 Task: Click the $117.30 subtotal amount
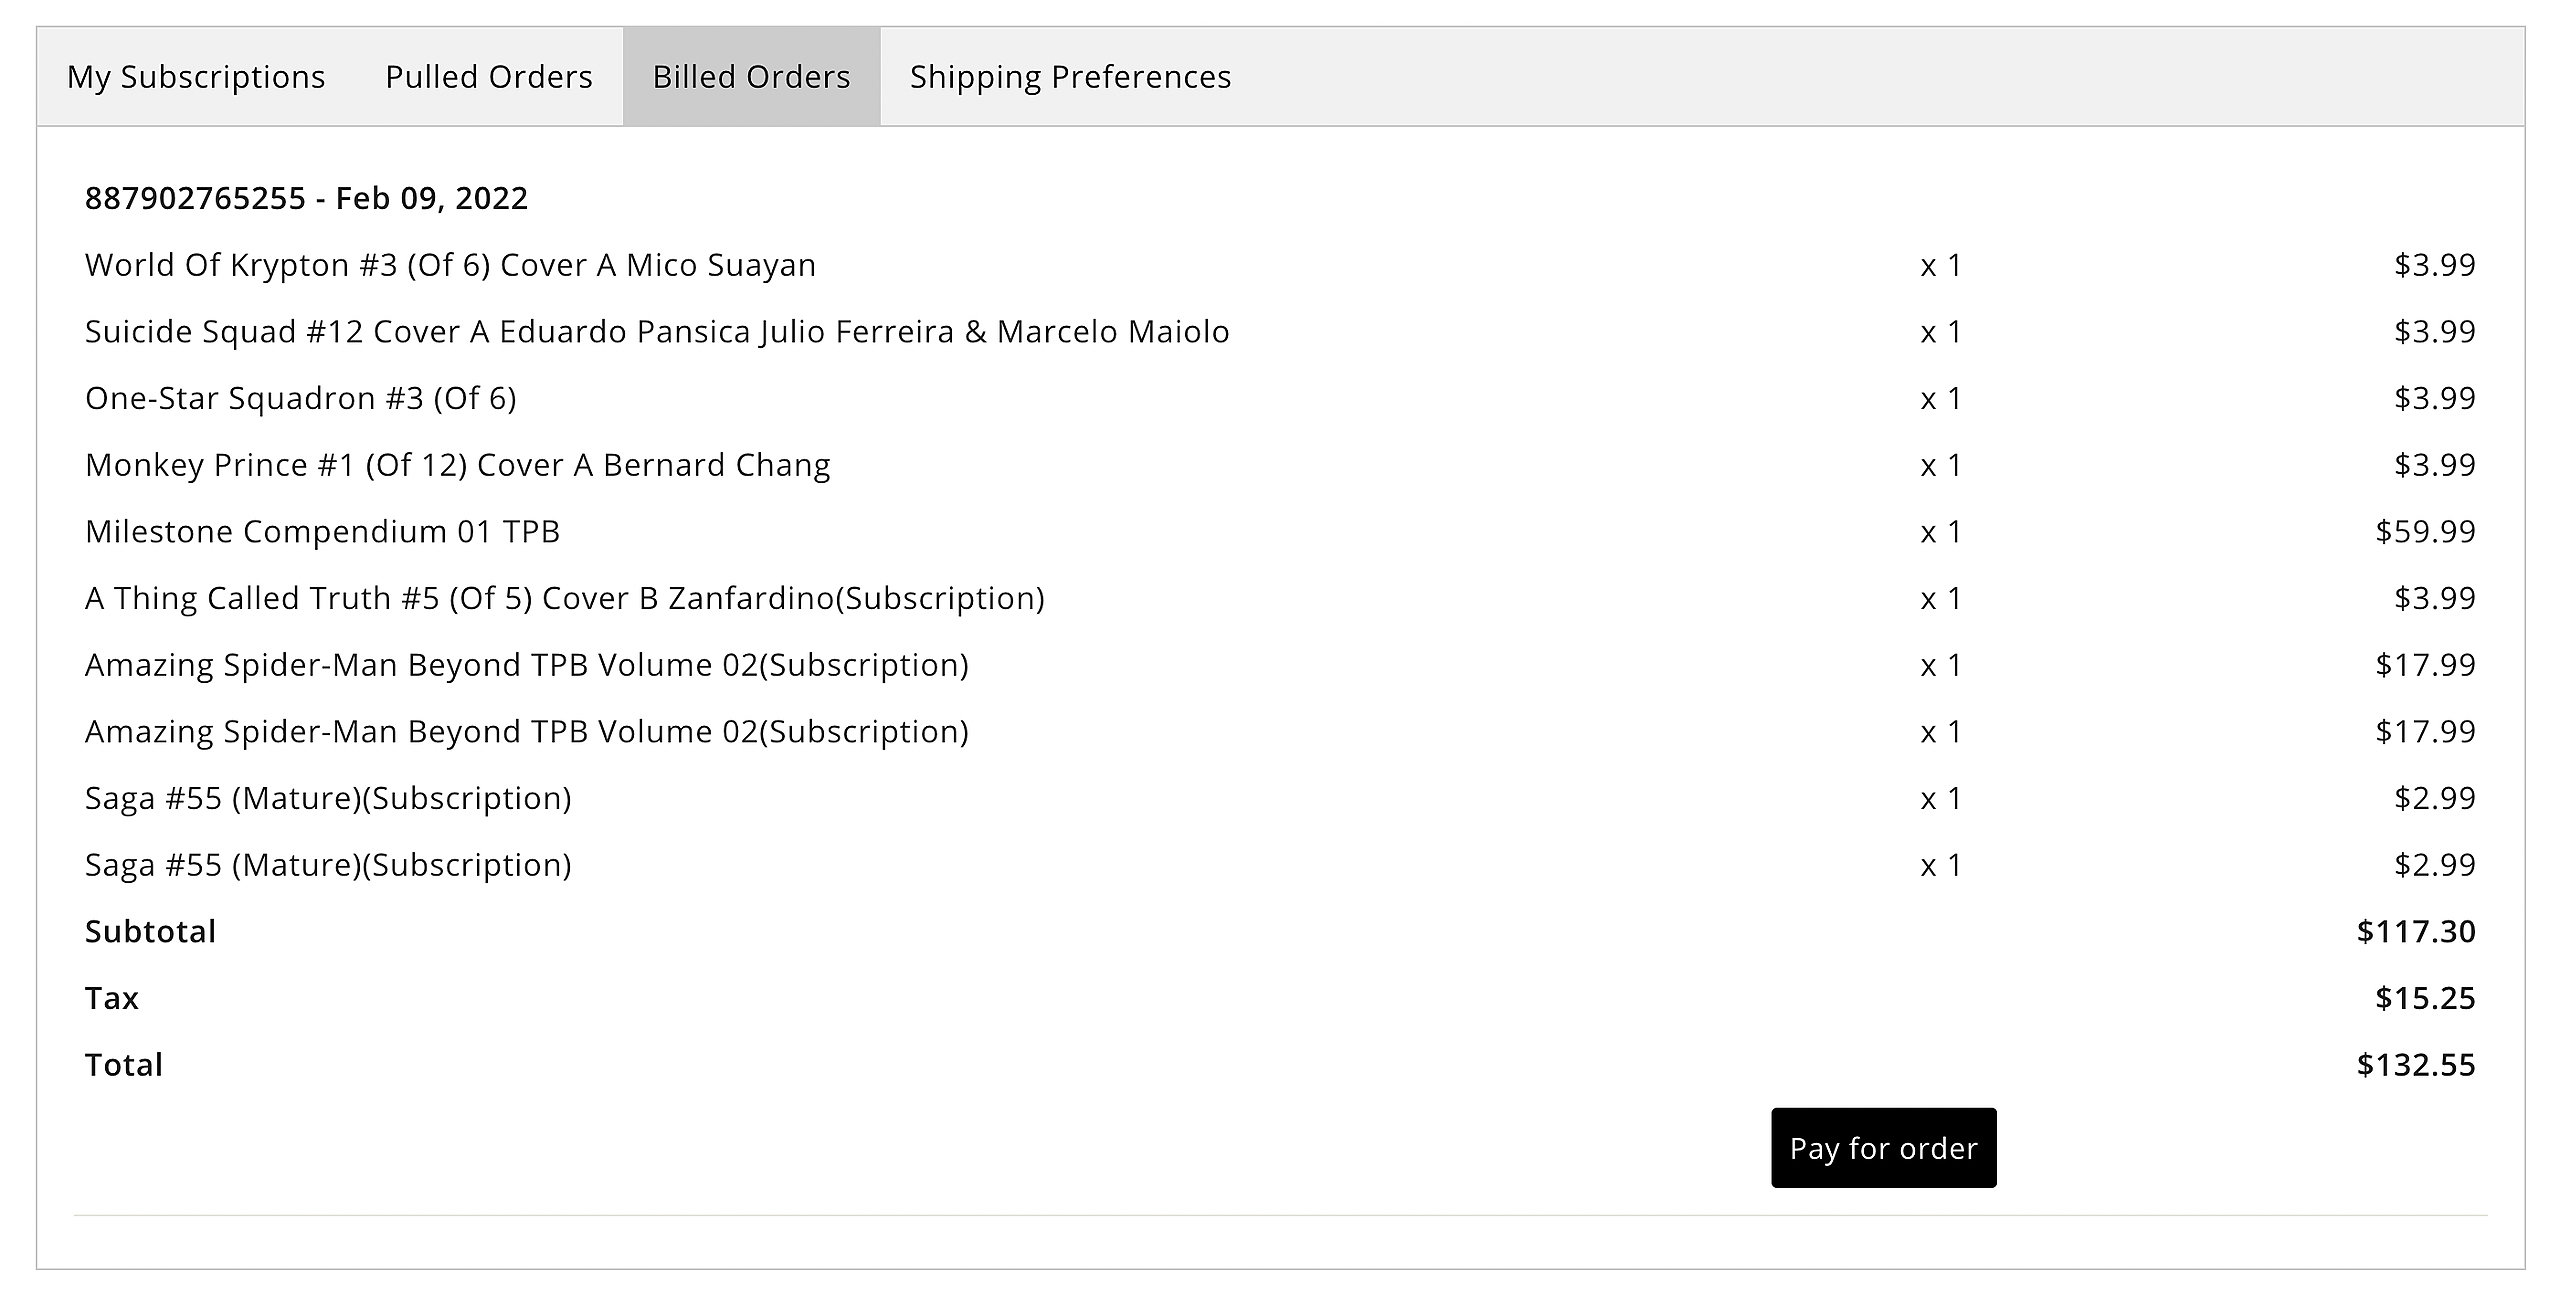[x=2416, y=932]
